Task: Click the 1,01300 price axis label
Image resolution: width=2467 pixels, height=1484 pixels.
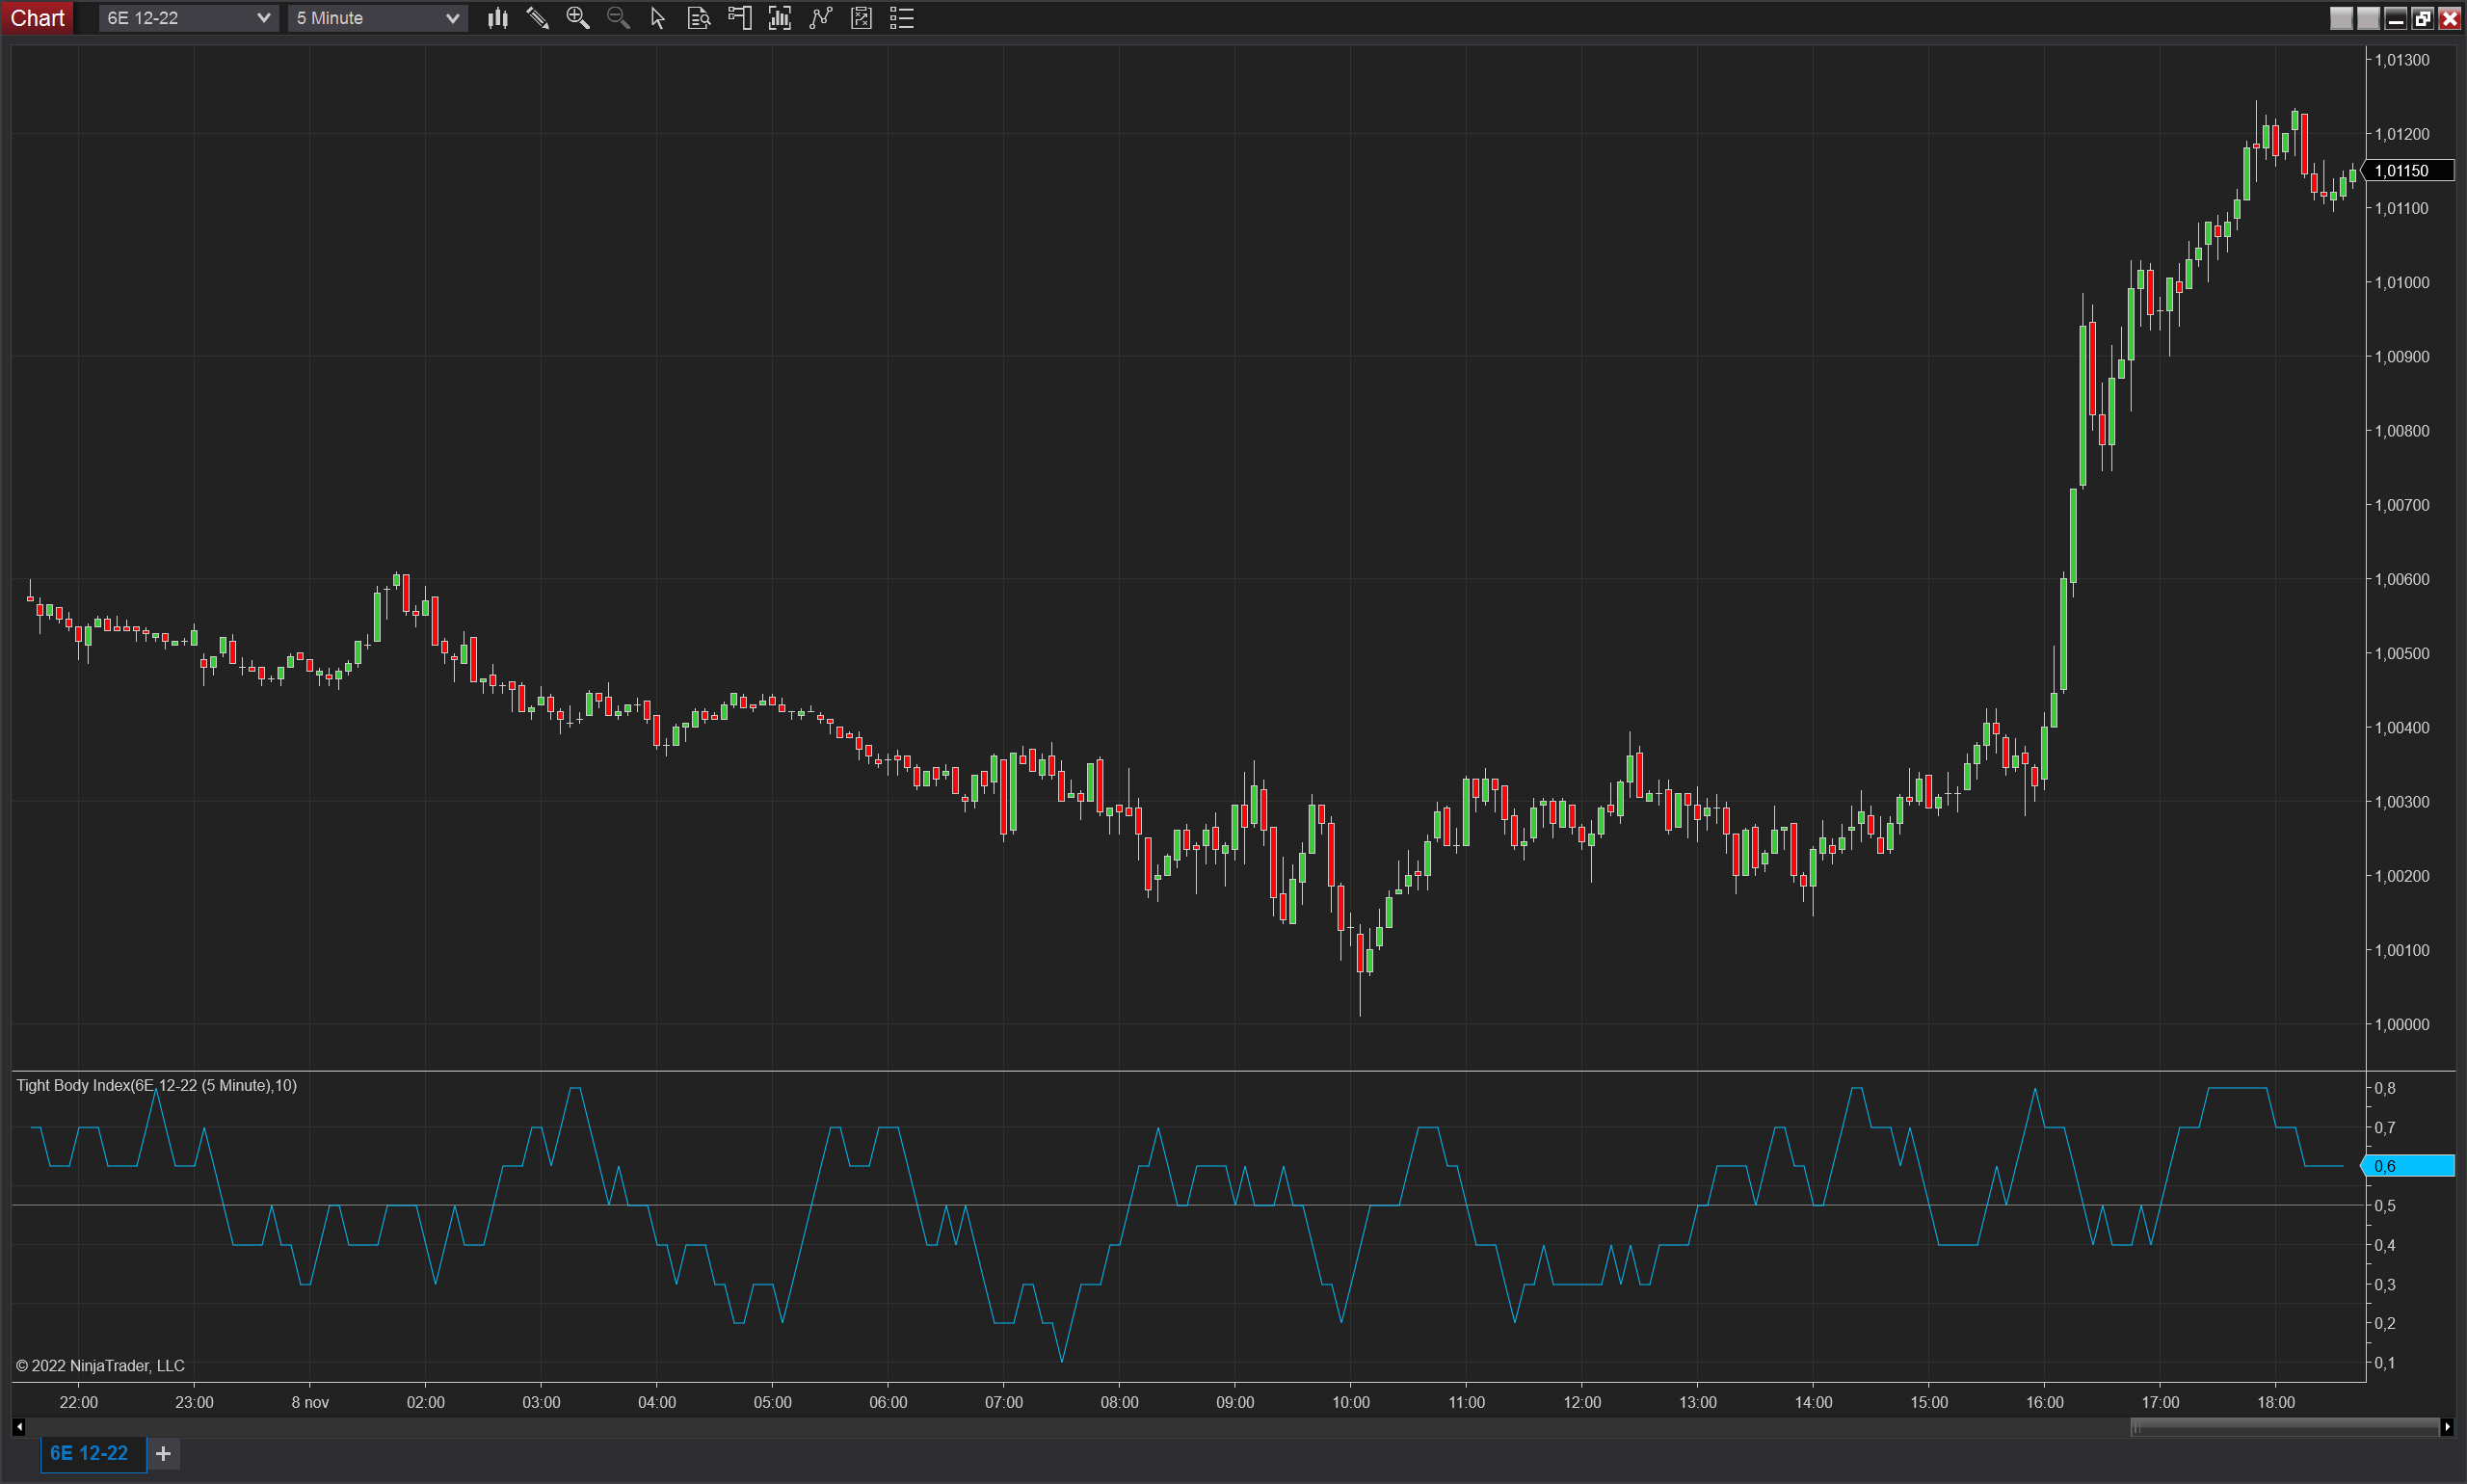Action: click(x=2402, y=60)
